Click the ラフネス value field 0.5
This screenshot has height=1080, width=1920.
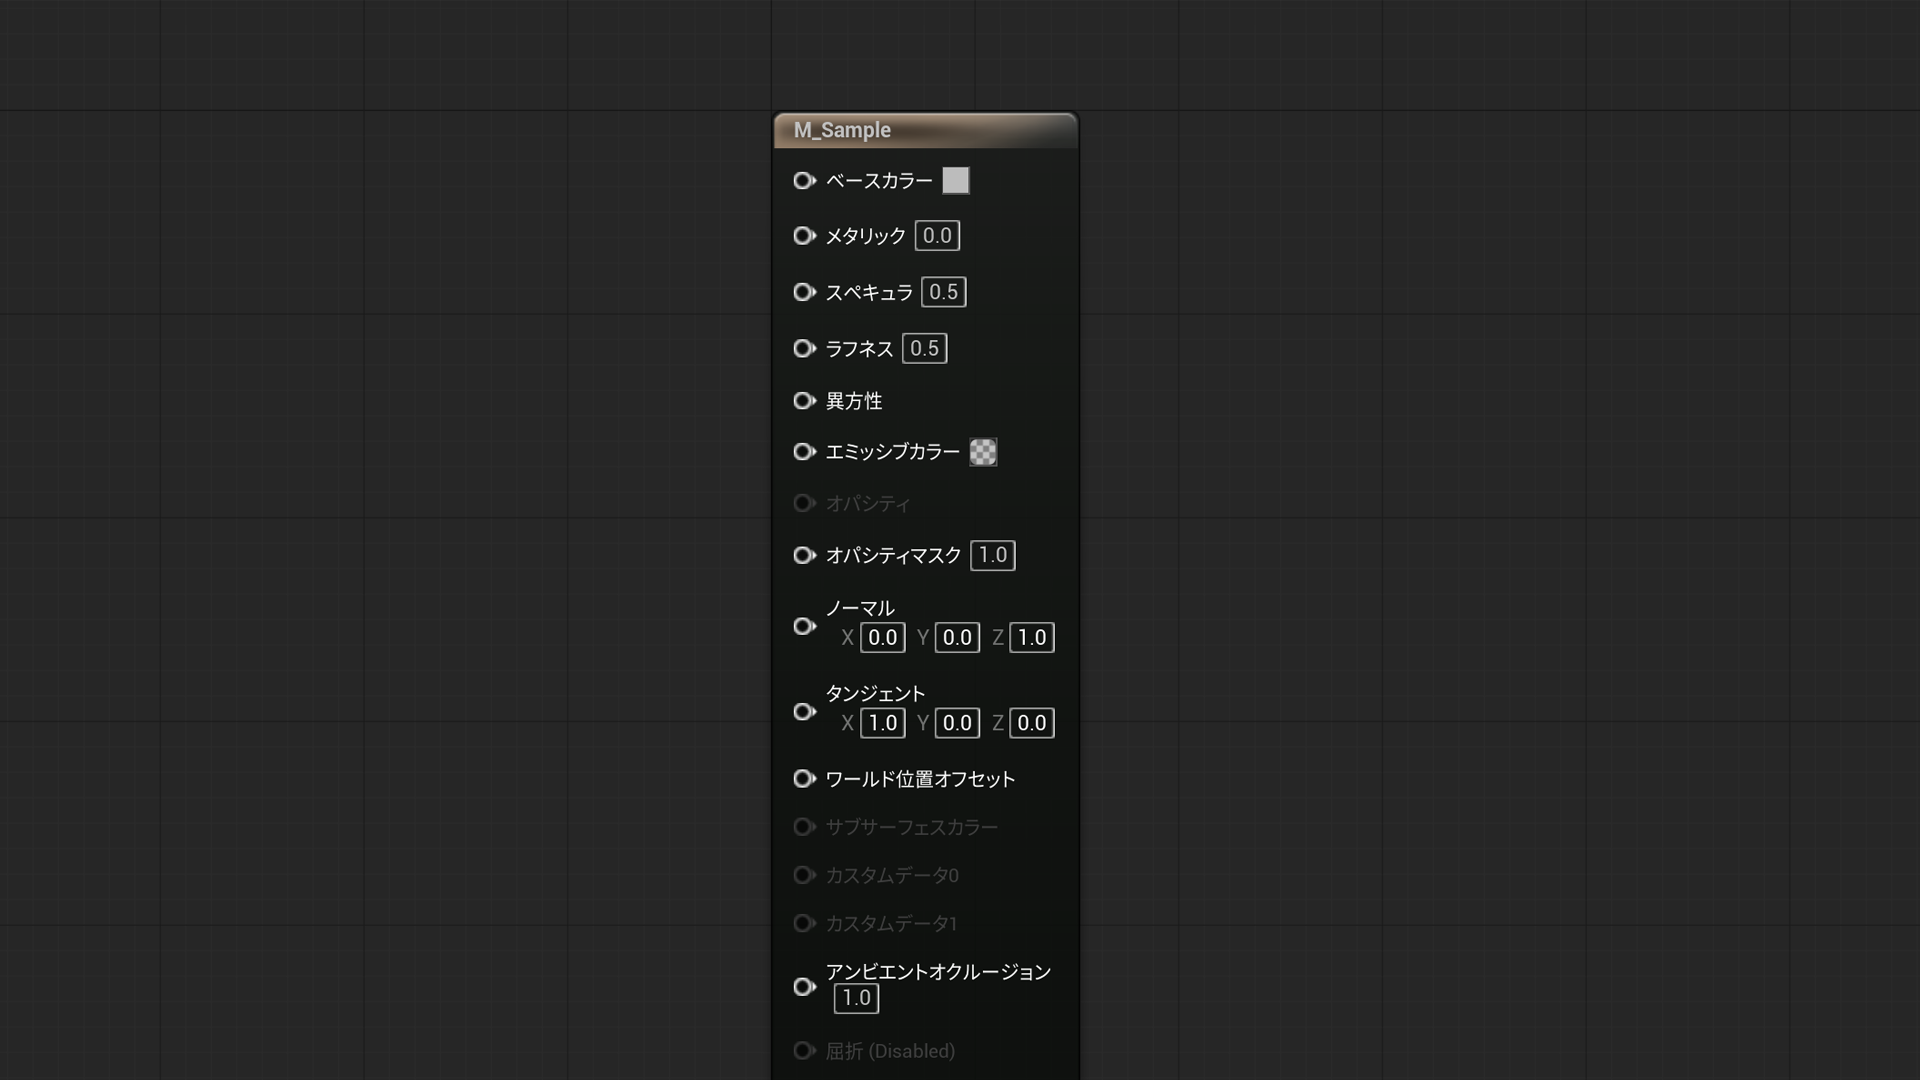coord(924,348)
